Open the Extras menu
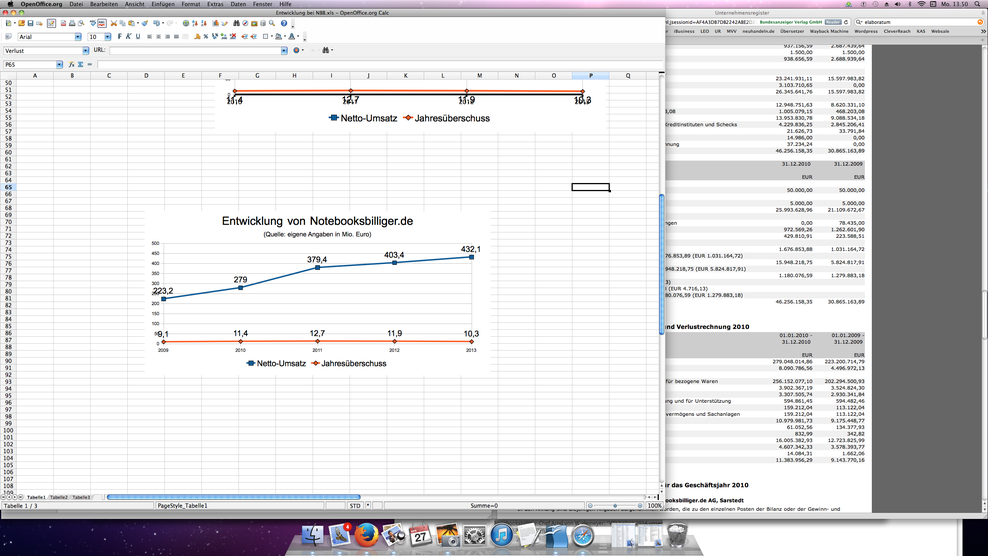The image size is (988, 556). (215, 4)
